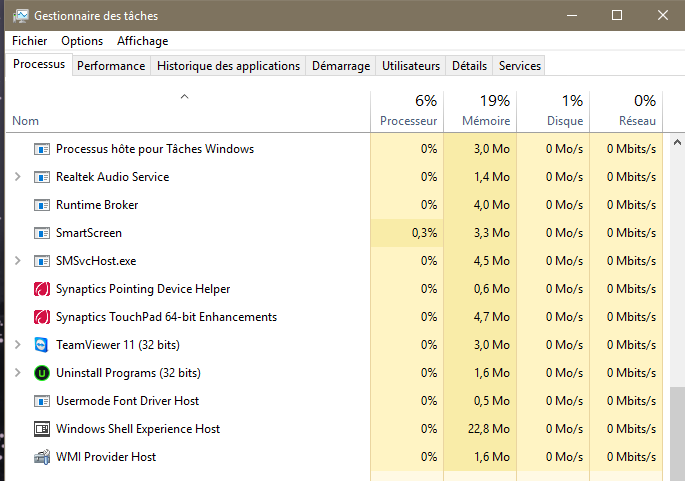The height and width of the screenshot is (481, 685).
Task: Click the Synaptics Pointing Device Helper icon
Action: [x=42, y=289]
